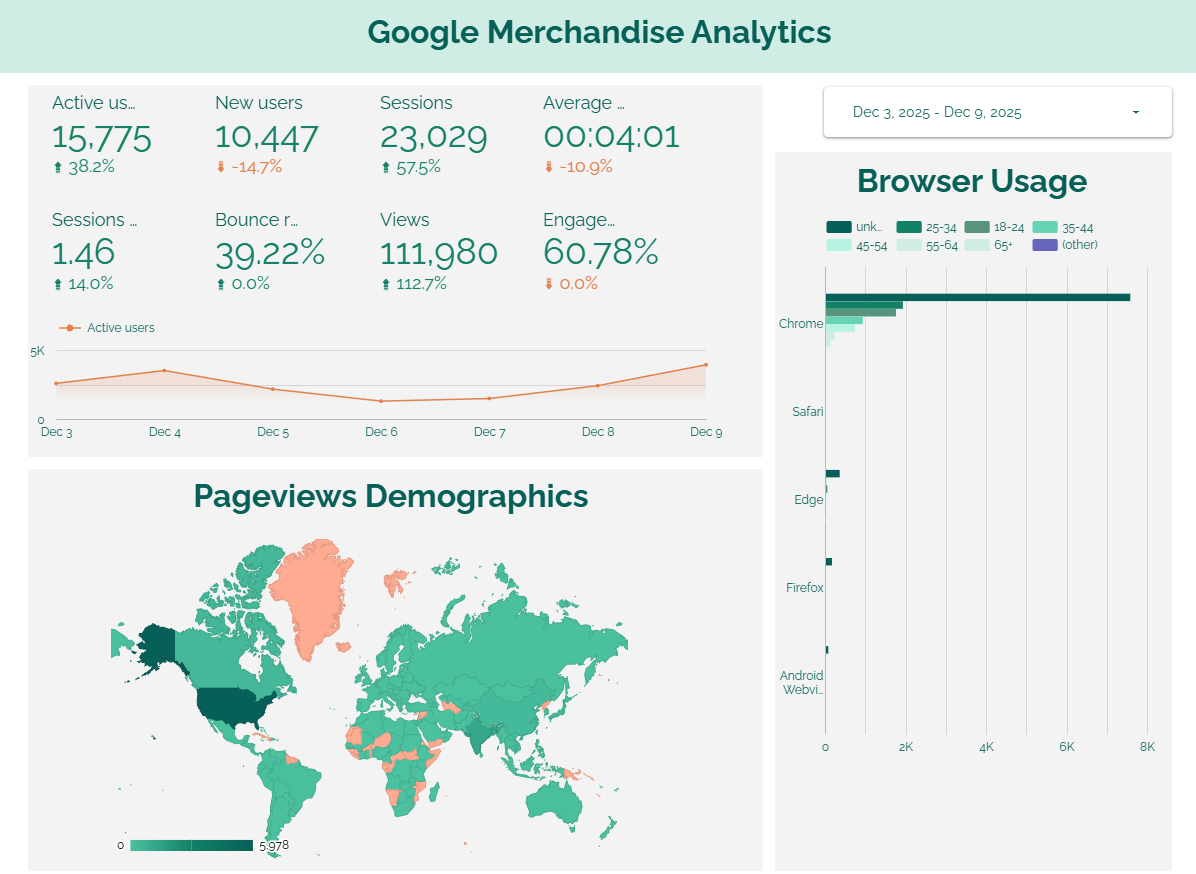Click the bounce rate value 39.22%

coord(270,253)
